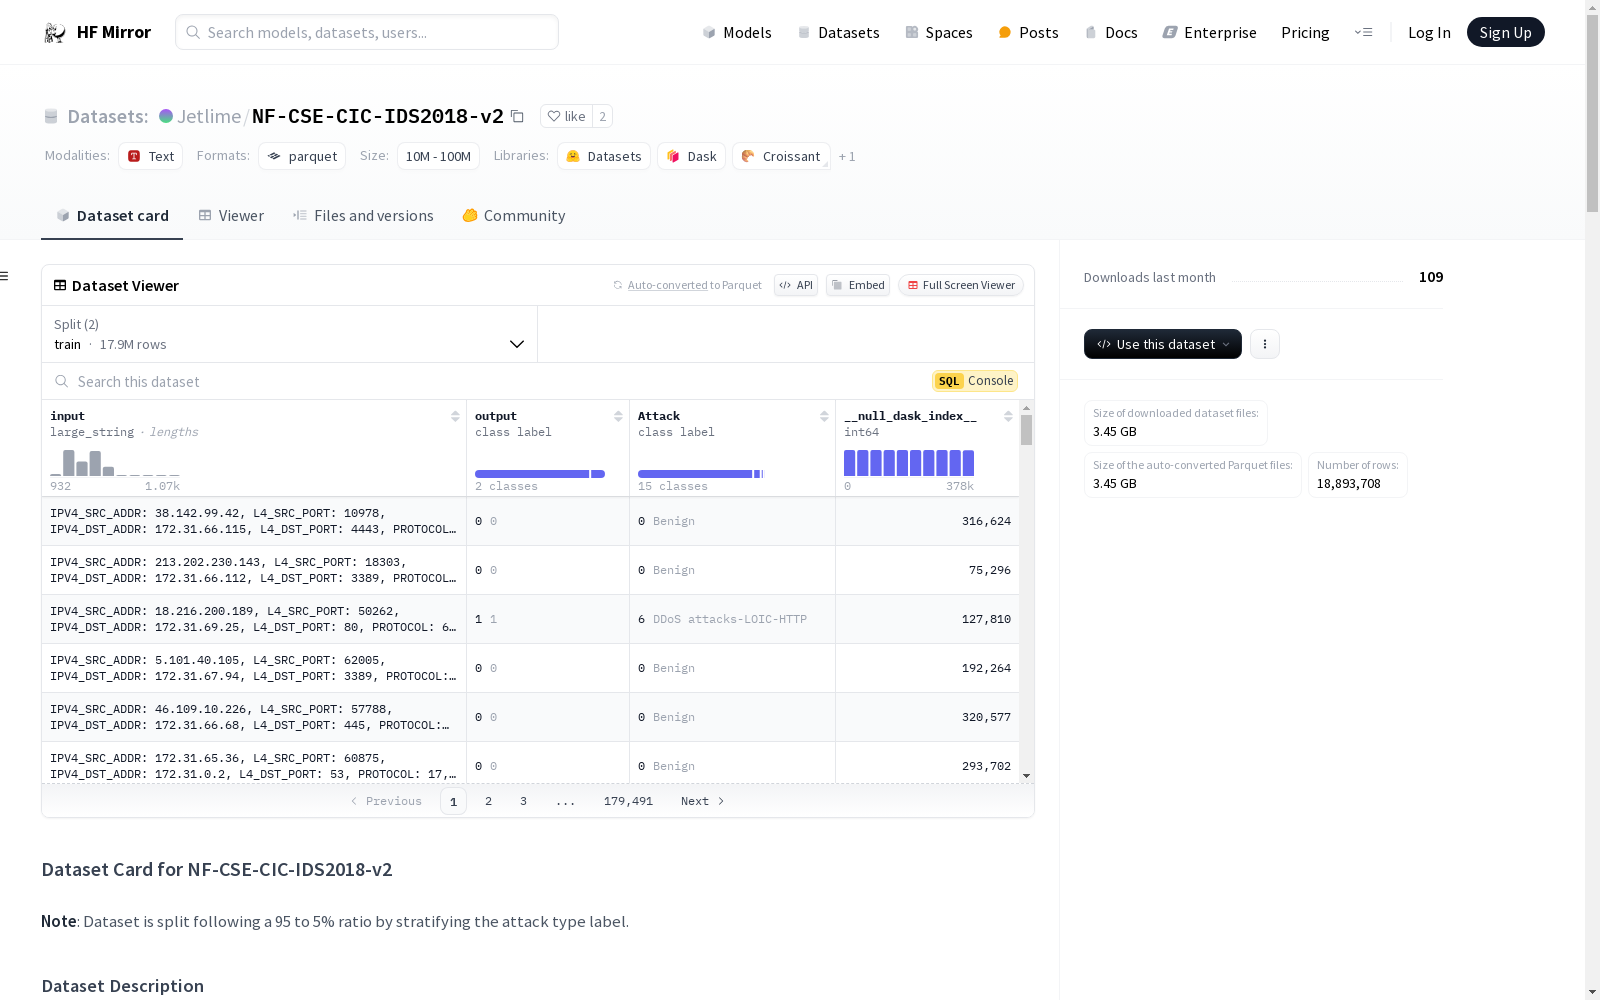Open the table of contents sidebar icon
Viewport: 1600px width, 1000px height.
(x=5, y=276)
